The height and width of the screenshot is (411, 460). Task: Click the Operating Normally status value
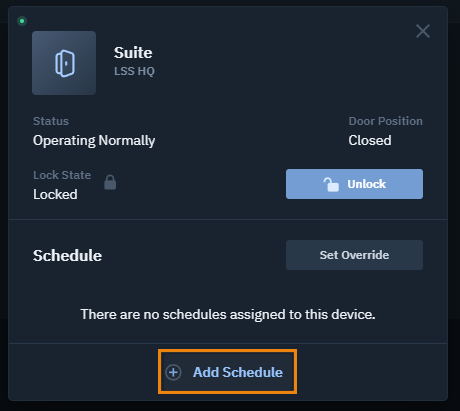pos(94,141)
